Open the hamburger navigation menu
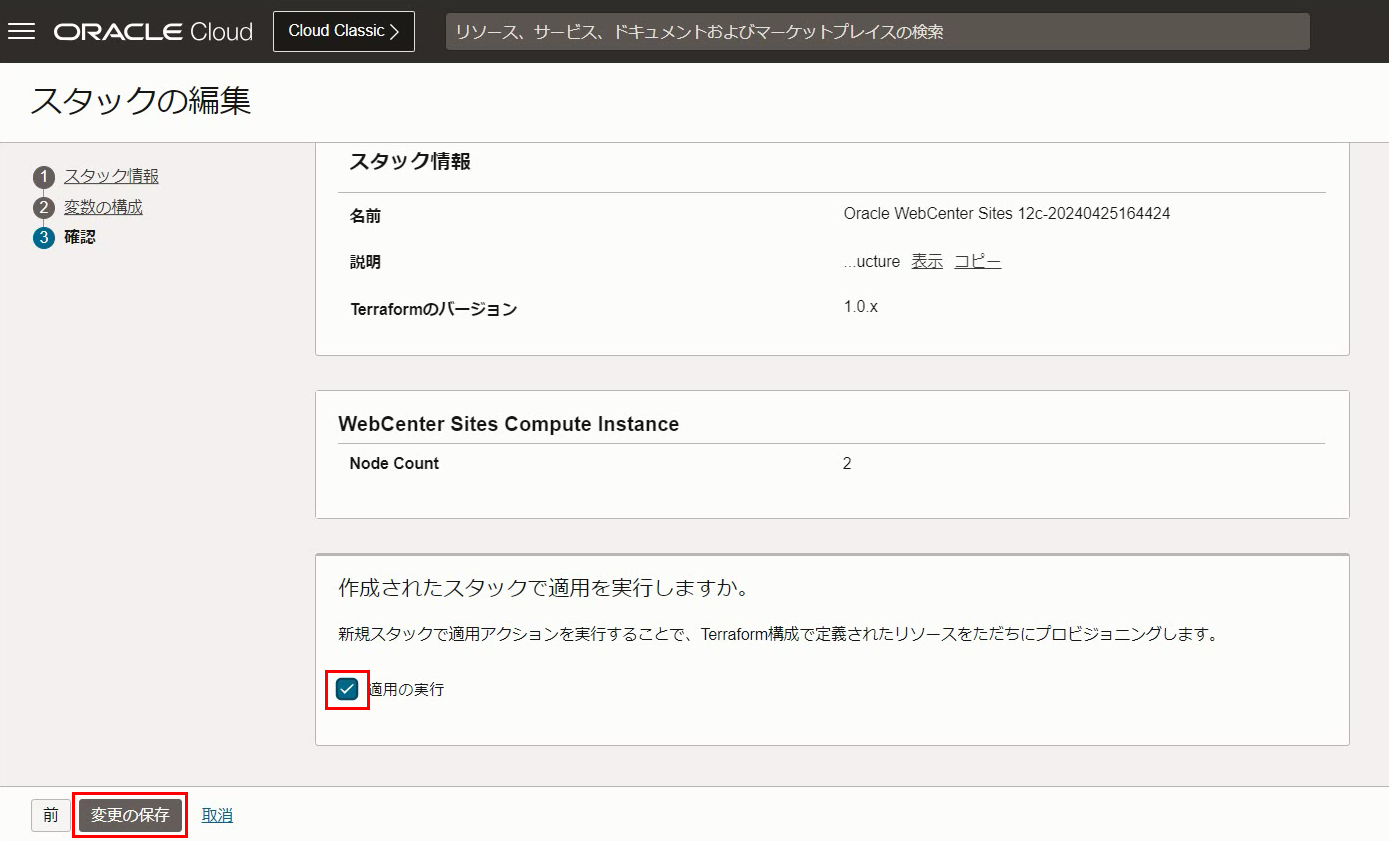1389x841 pixels. point(21,31)
